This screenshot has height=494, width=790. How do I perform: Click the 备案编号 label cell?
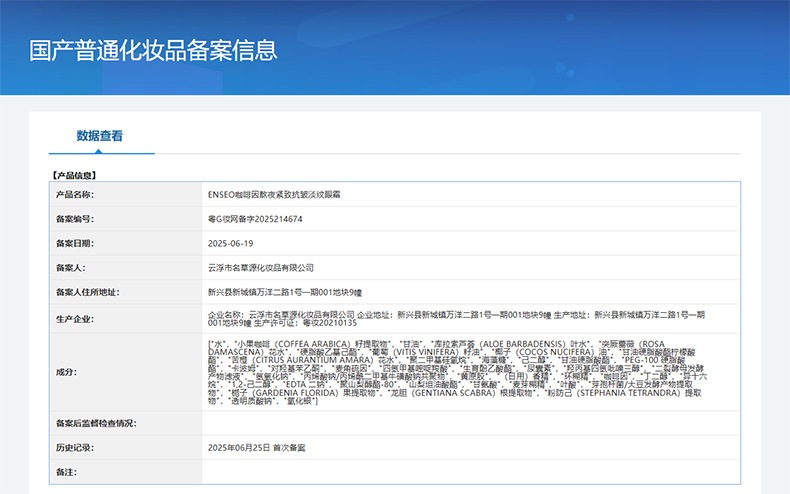point(125,219)
